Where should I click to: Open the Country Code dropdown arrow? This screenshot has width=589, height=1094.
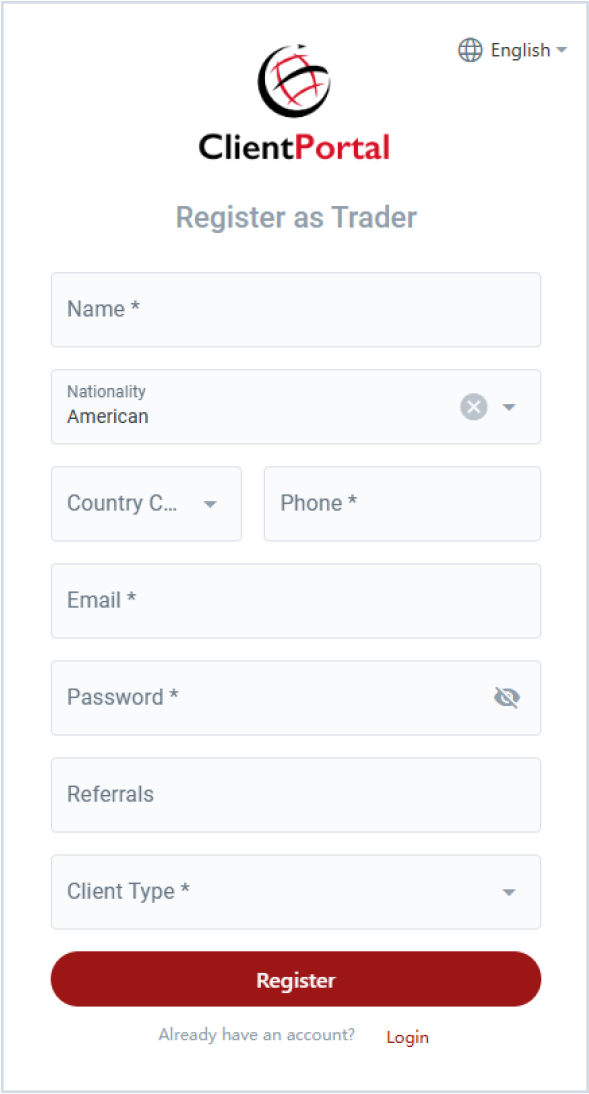[210, 504]
